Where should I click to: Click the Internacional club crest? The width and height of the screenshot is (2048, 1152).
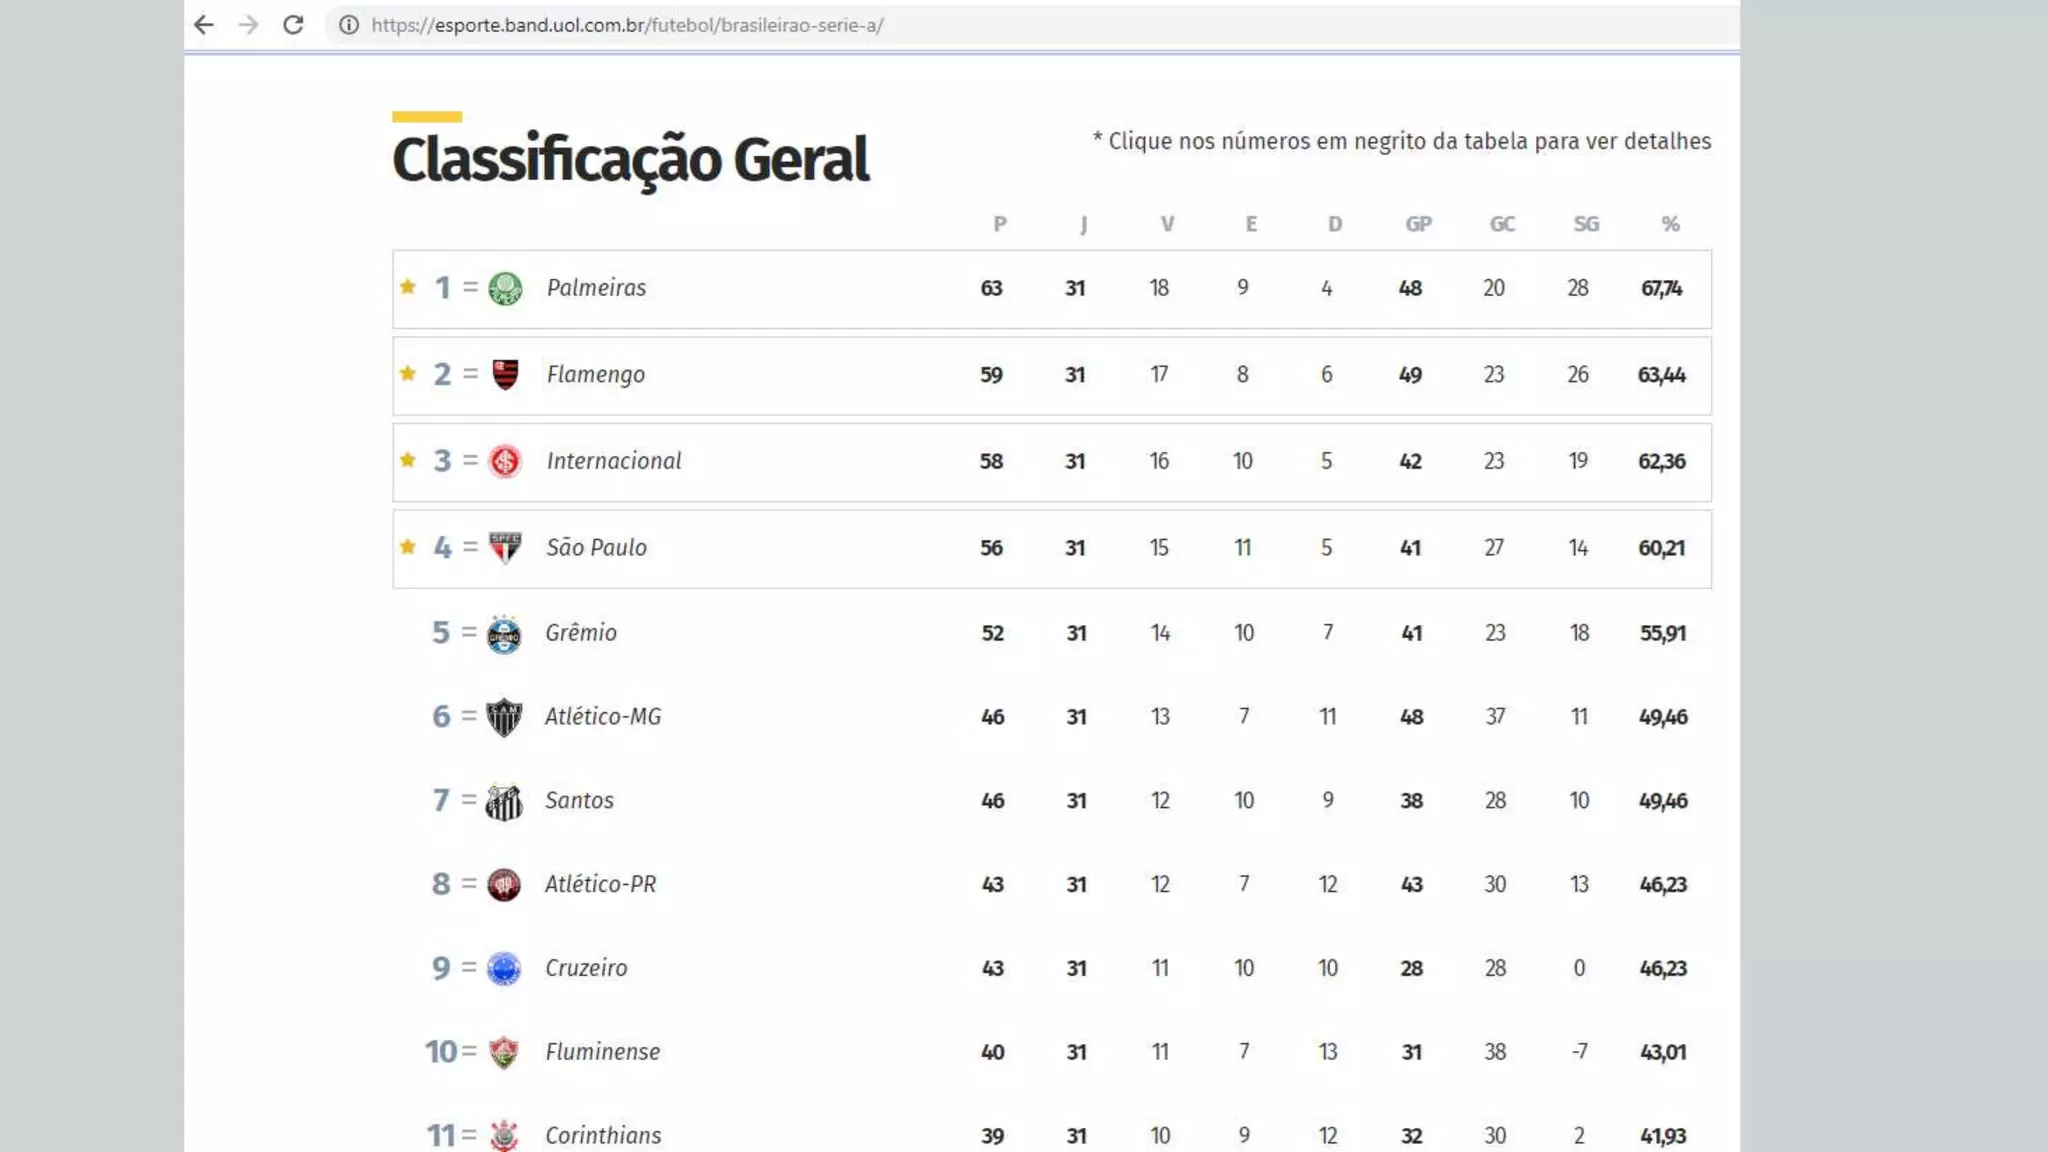(505, 461)
